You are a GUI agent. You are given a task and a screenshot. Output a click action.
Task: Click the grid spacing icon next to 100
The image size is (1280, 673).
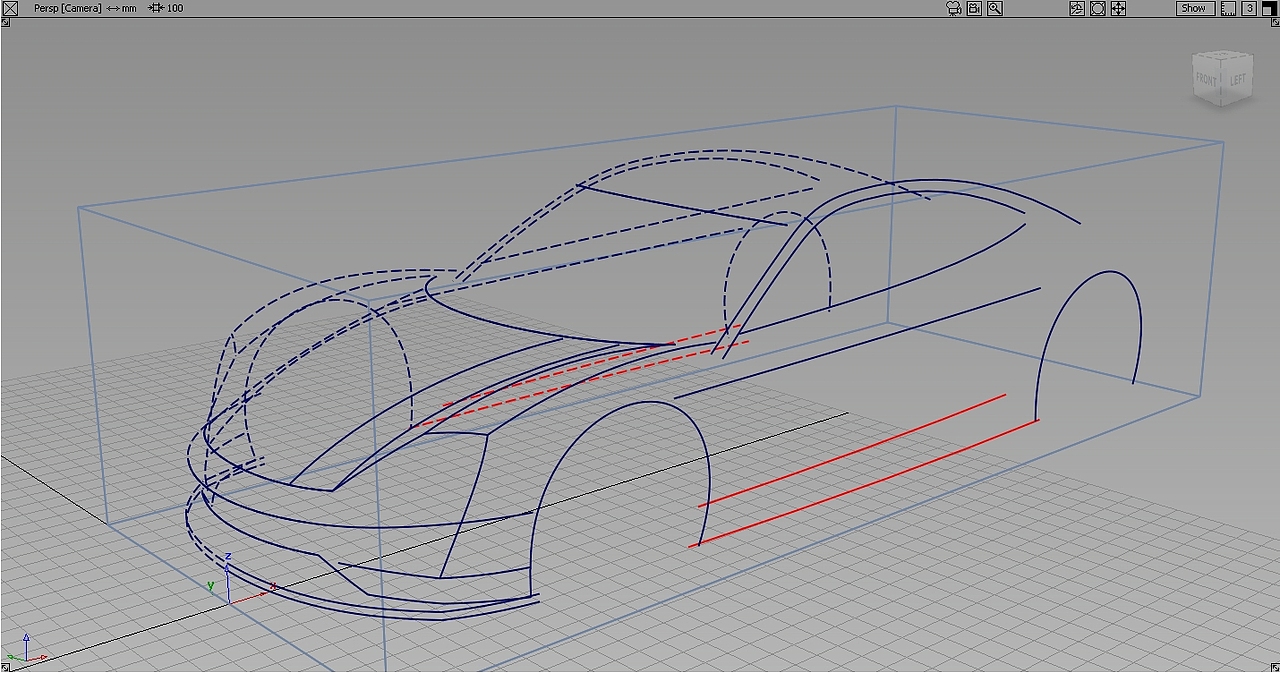click(x=155, y=8)
